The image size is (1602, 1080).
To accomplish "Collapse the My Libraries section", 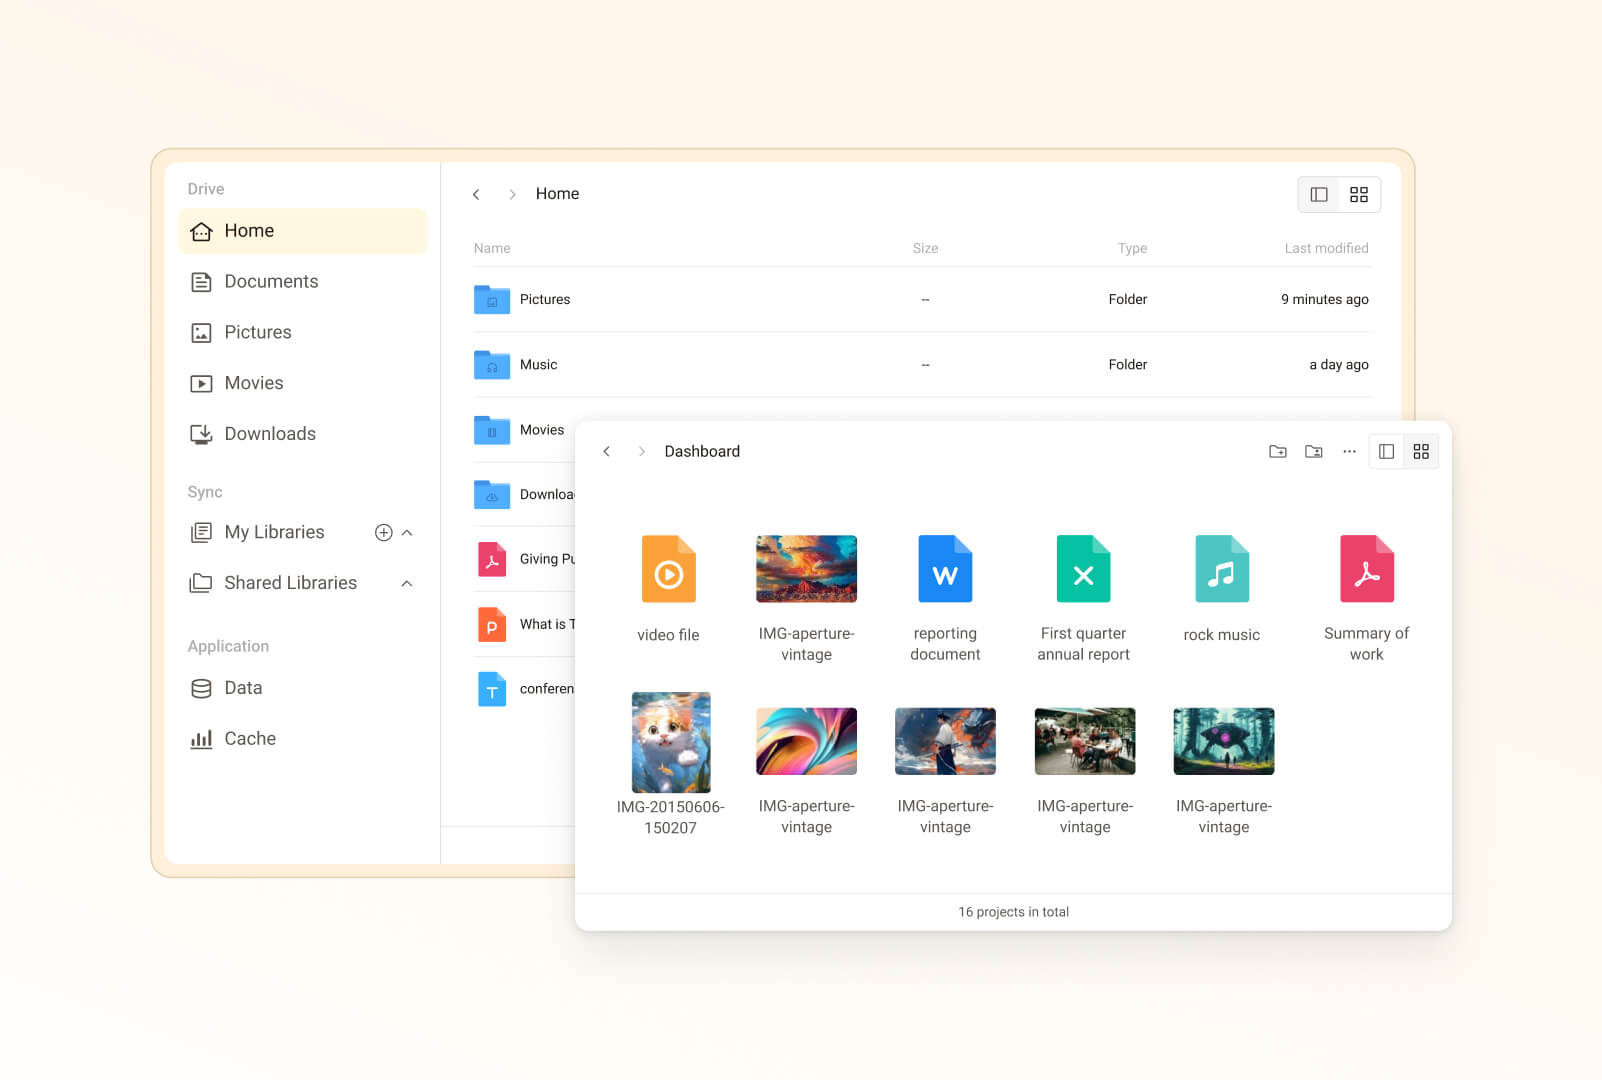I will click(x=406, y=532).
